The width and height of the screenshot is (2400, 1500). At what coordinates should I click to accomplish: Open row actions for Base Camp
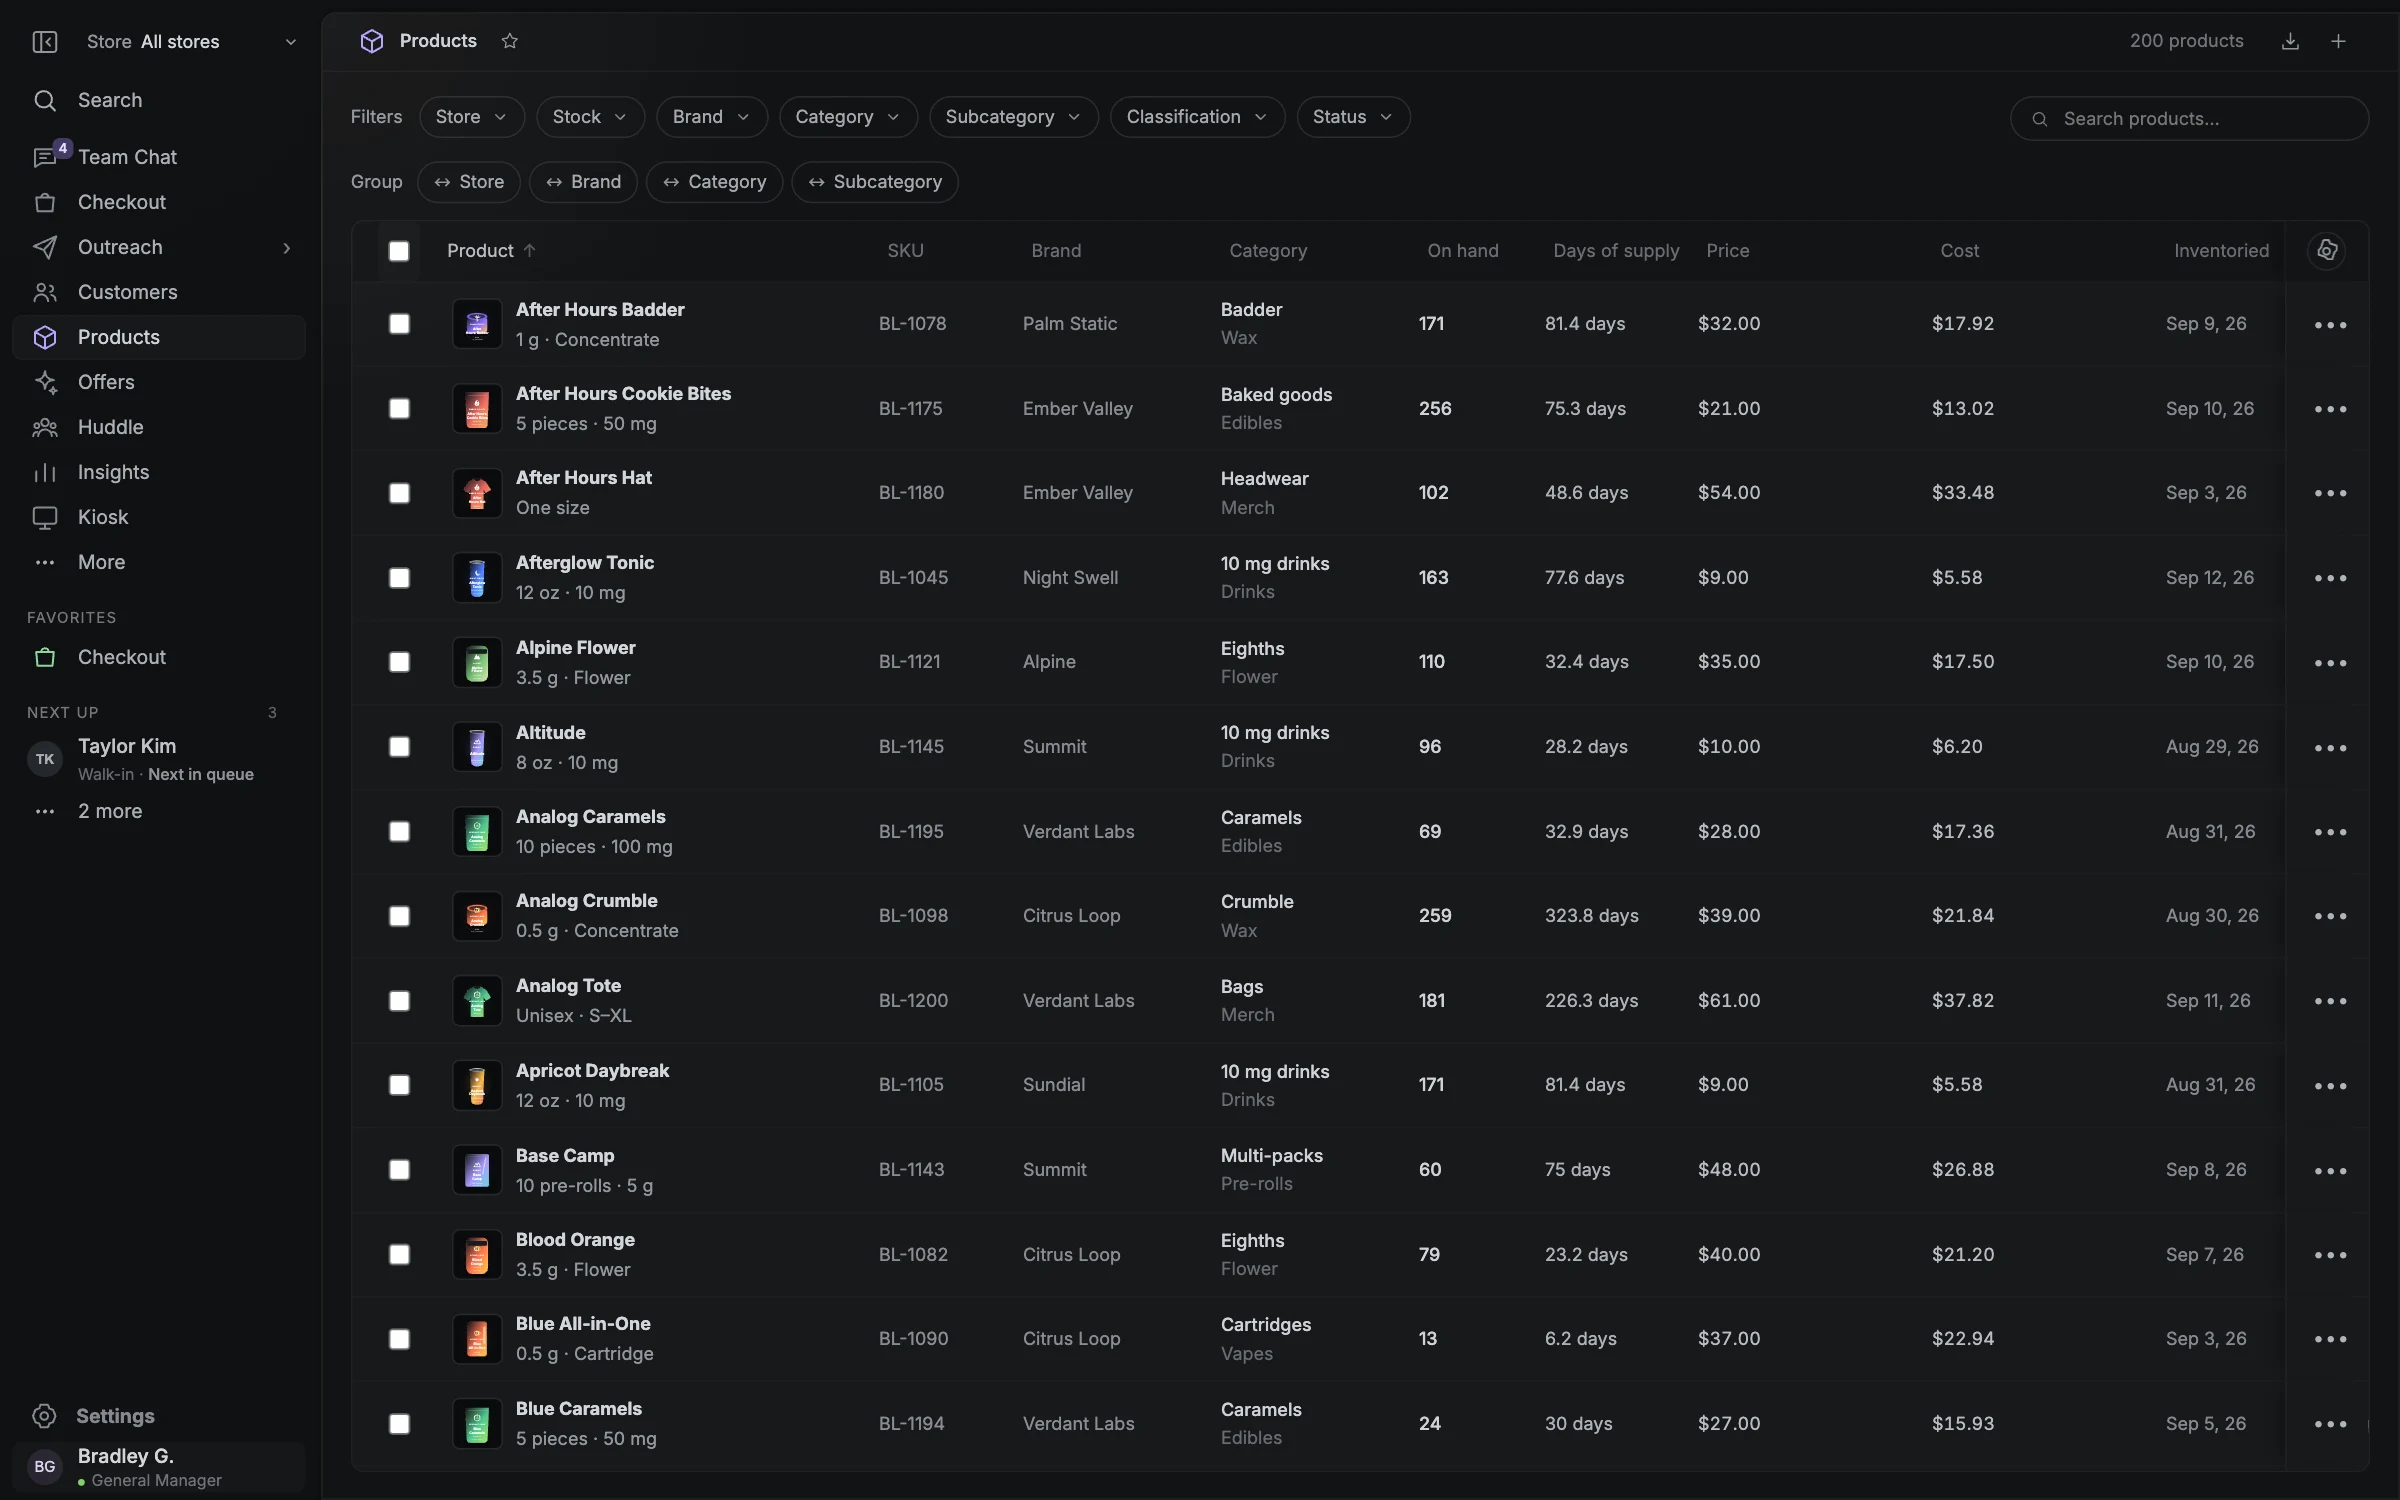click(x=2330, y=1170)
